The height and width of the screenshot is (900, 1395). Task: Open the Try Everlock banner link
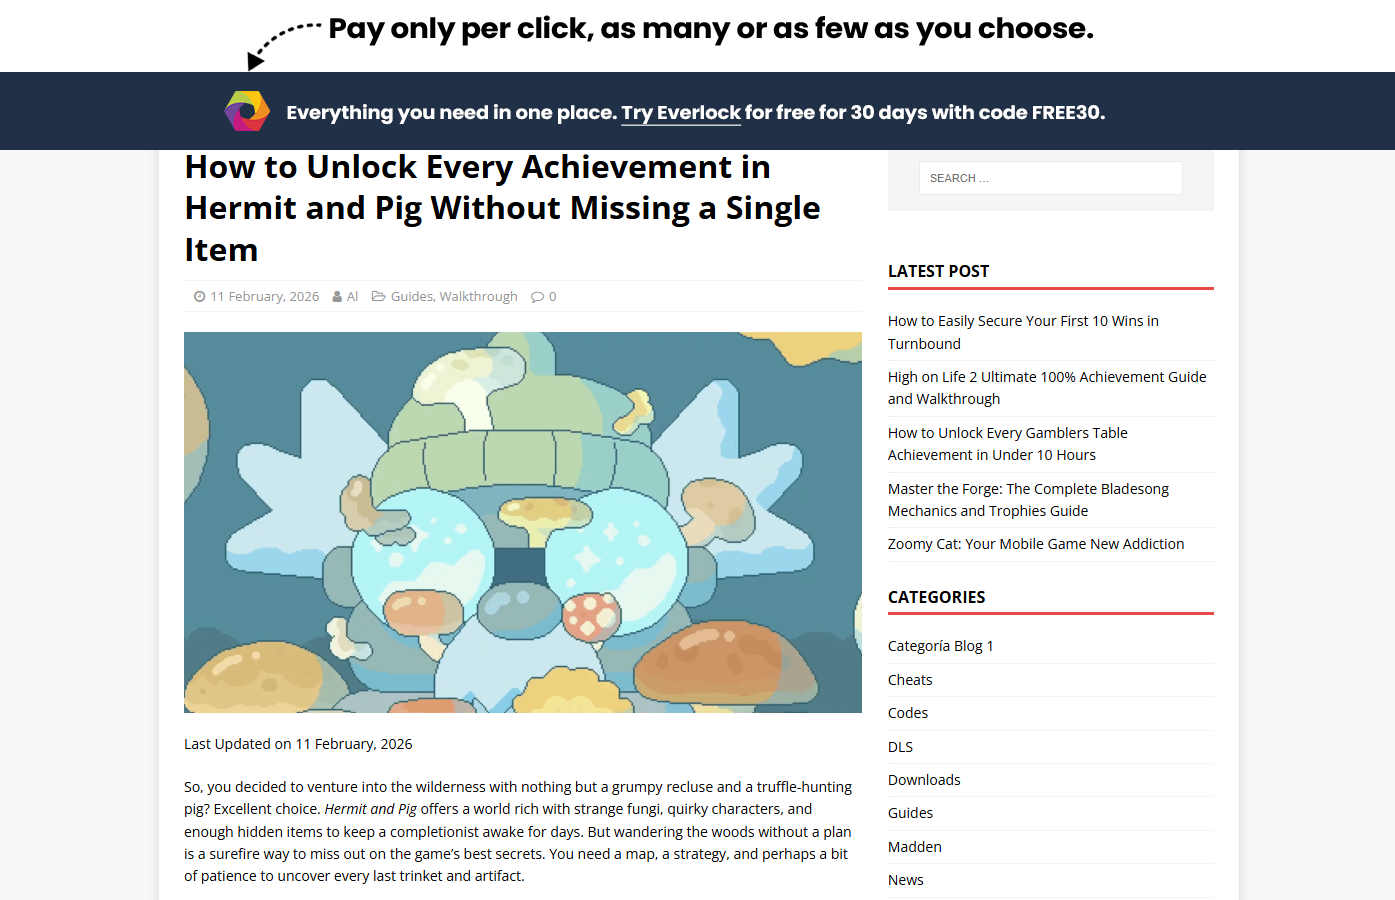click(681, 113)
